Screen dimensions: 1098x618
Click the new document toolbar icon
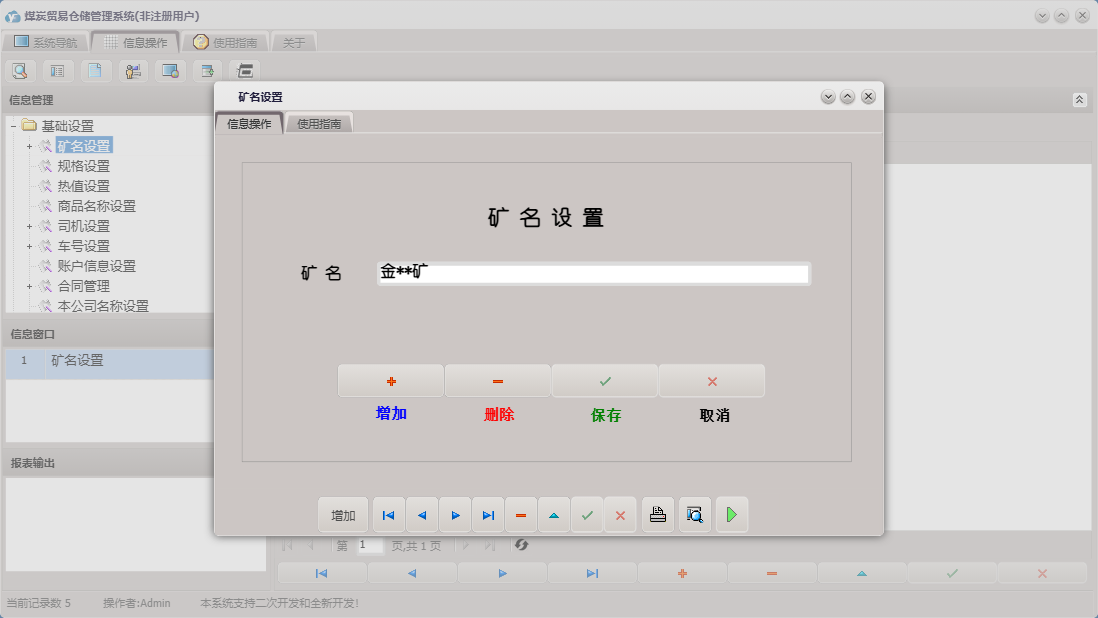pyautogui.click(x=95, y=70)
